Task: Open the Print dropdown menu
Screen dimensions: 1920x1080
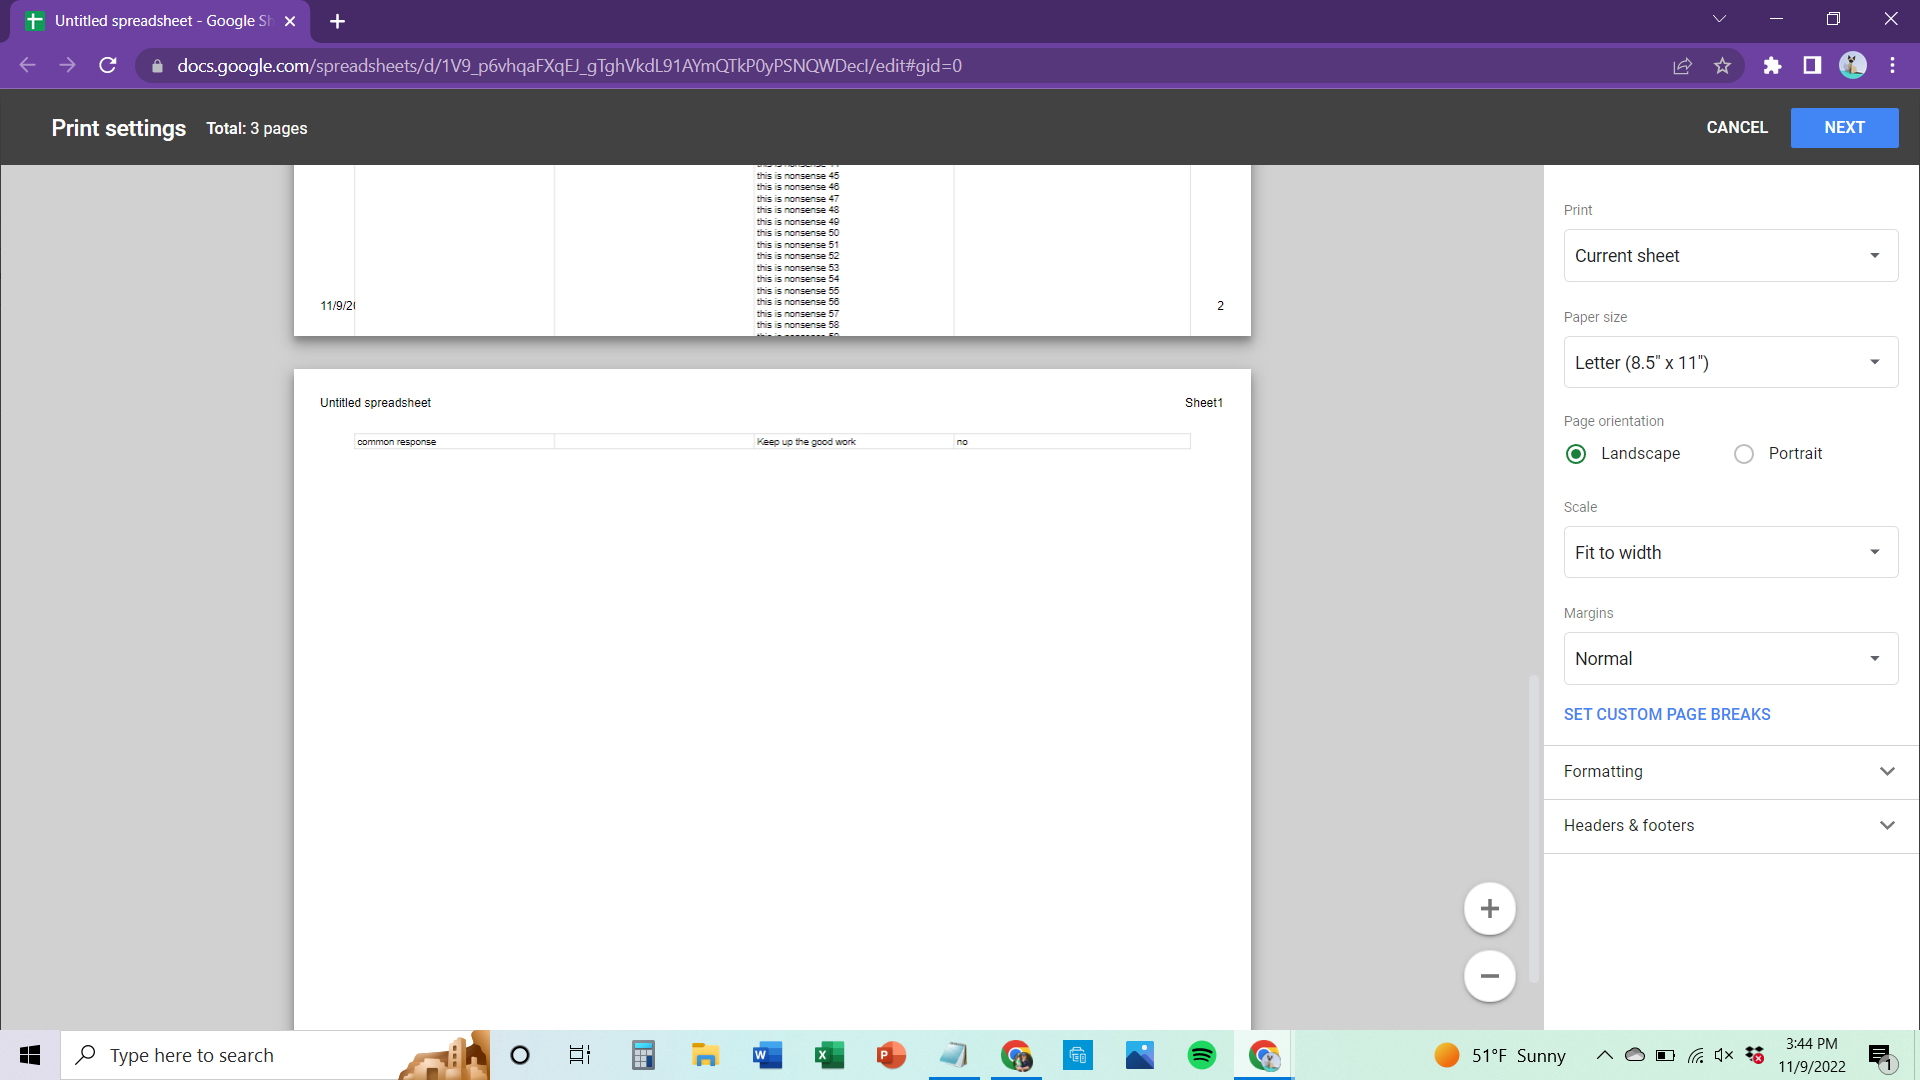Action: click(x=1730, y=256)
